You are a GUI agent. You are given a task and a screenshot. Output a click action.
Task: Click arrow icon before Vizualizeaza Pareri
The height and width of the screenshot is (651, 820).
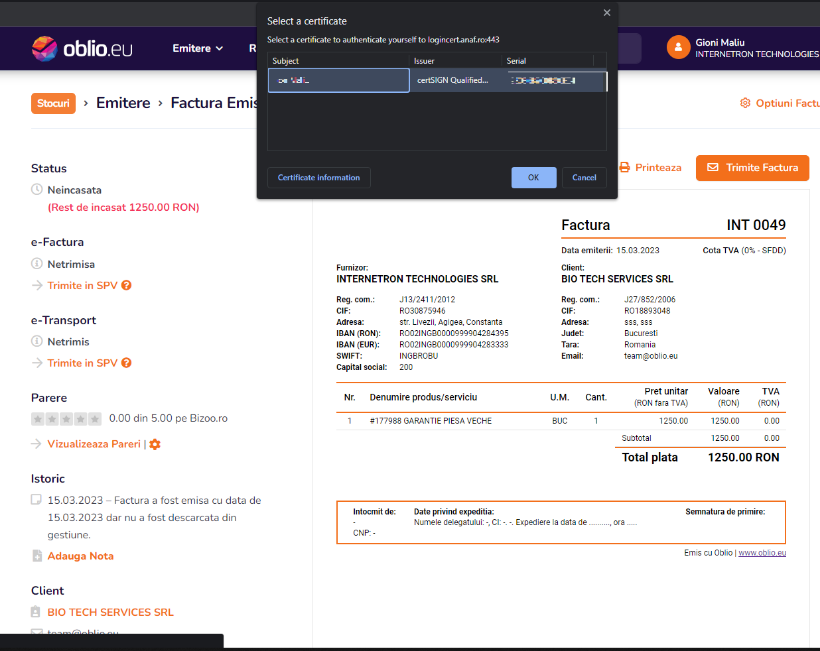37,444
